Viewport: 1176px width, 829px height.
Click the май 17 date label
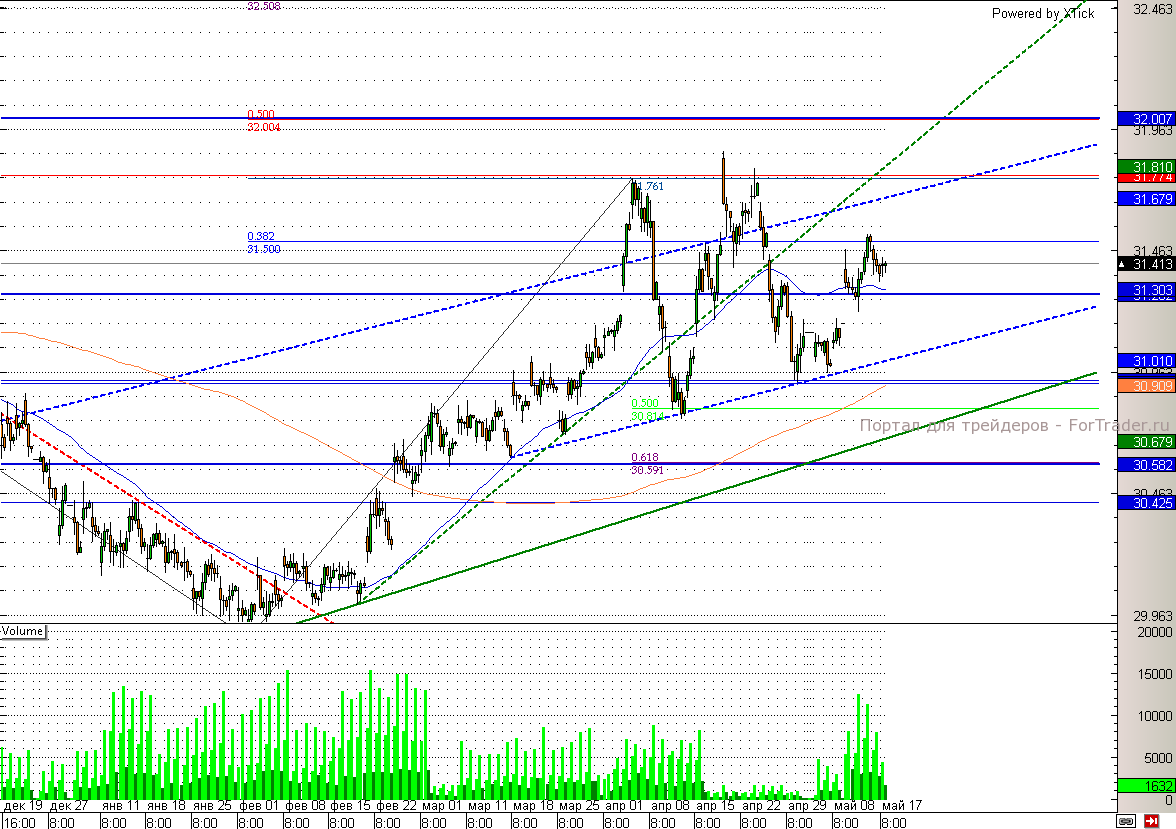point(902,805)
